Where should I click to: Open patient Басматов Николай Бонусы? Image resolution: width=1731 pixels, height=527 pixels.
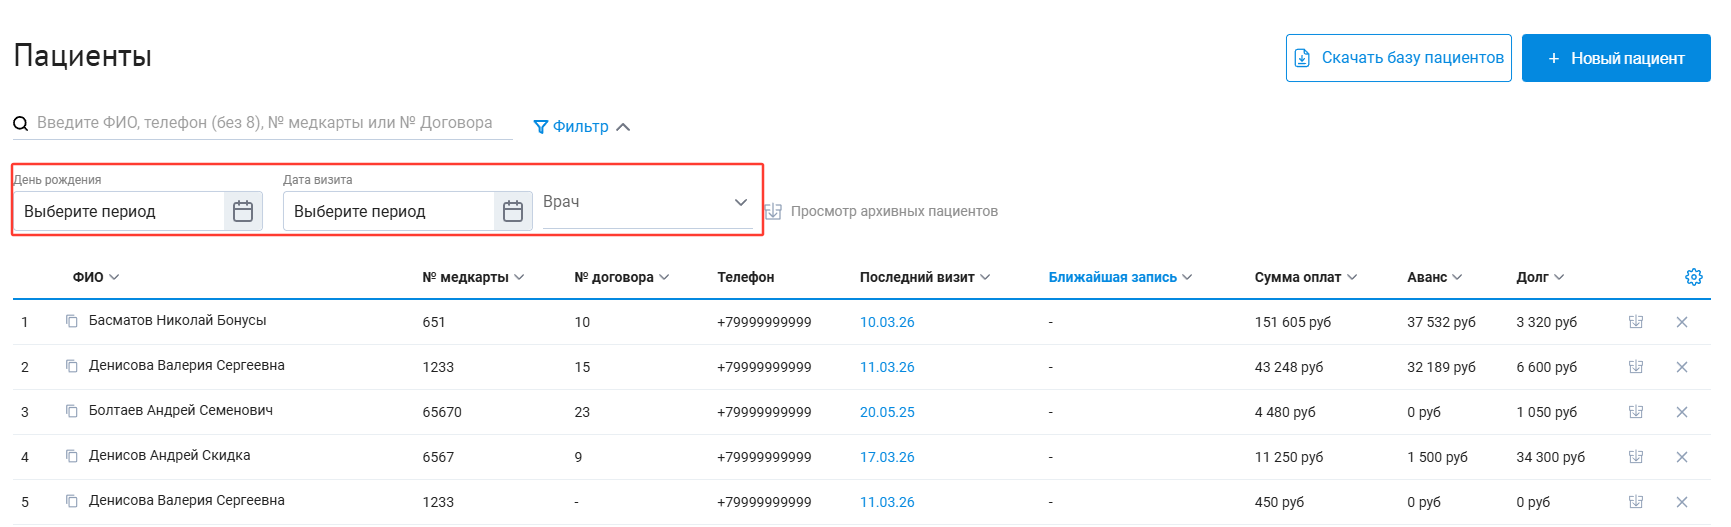tap(177, 320)
